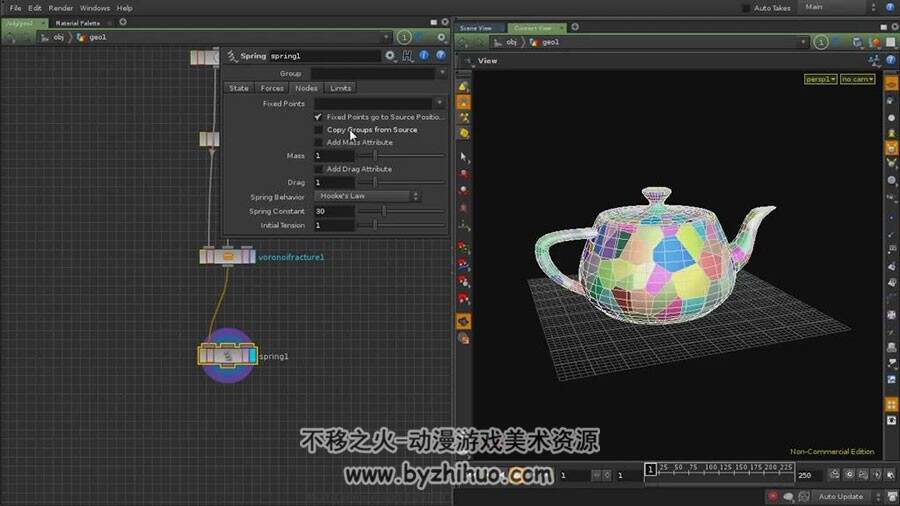Click the Mass value field
Screen dimensions: 900x506
[334, 155]
